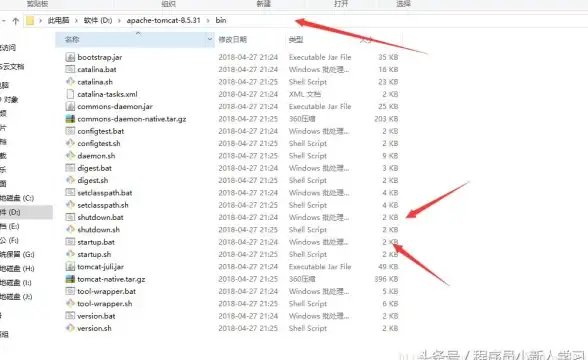Select the version.sh file name
The height and width of the screenshot is (360, 588).
tap(94, 328)
